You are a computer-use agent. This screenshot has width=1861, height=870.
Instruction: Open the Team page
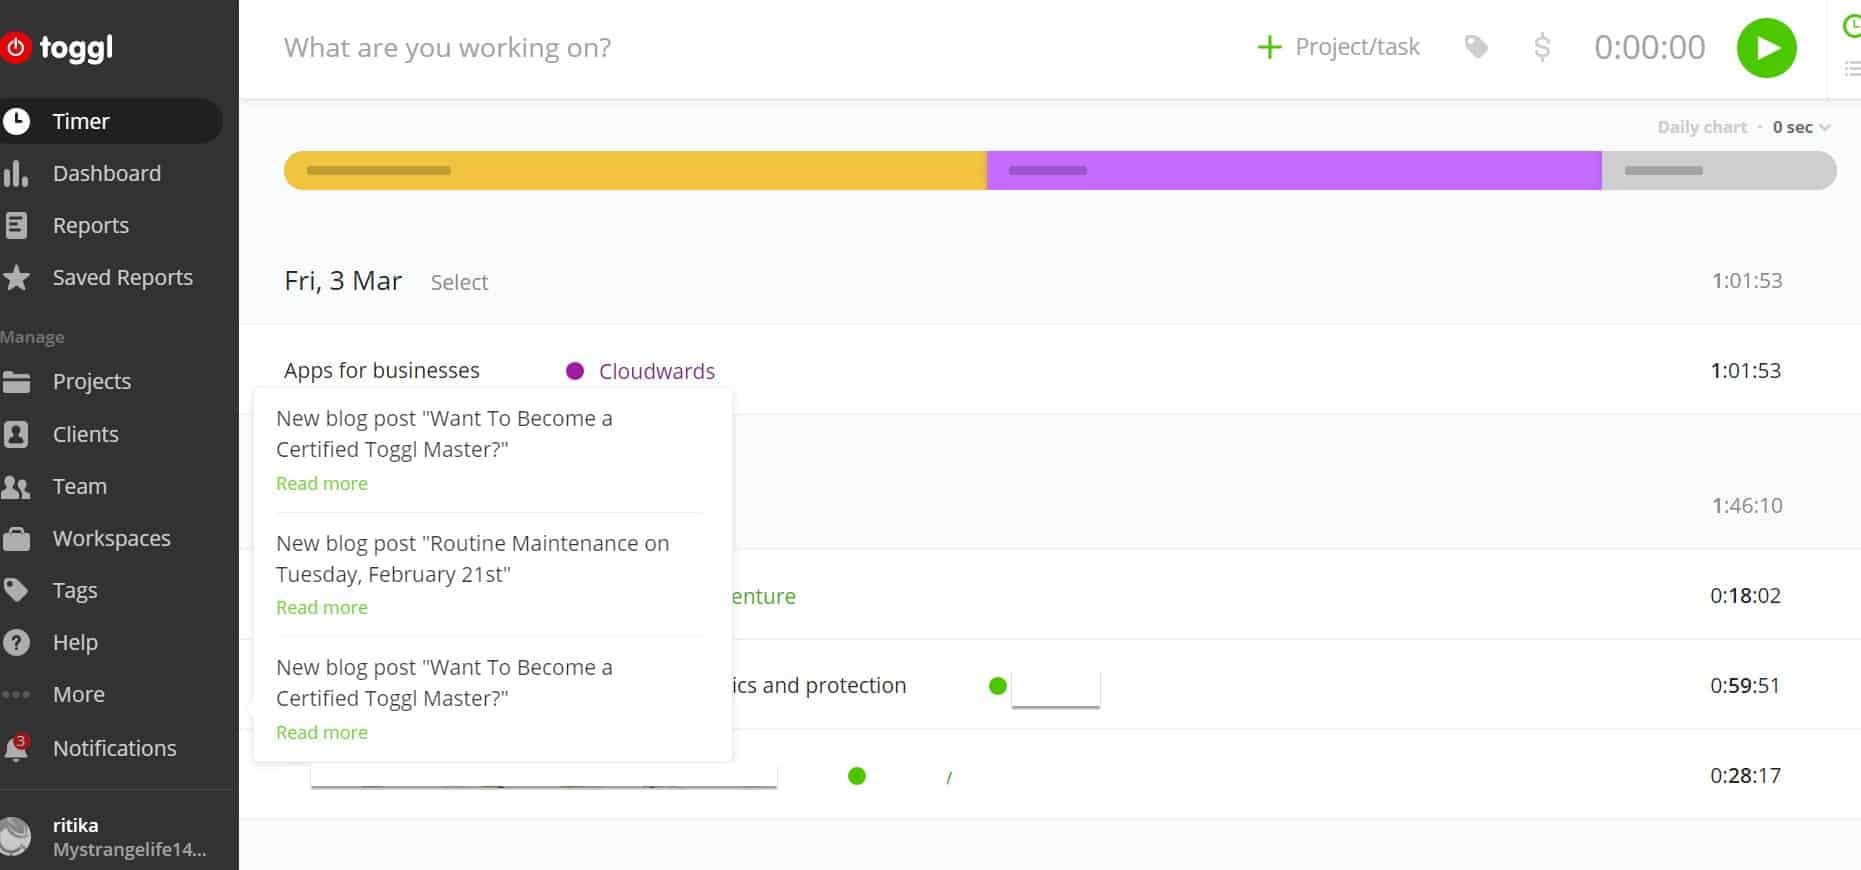tap(79, 486)
